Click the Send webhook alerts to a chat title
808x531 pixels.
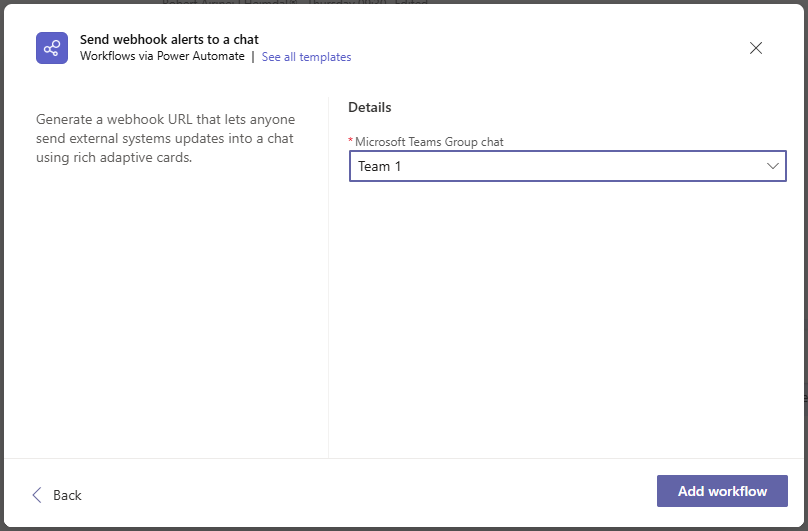(169, 39)
